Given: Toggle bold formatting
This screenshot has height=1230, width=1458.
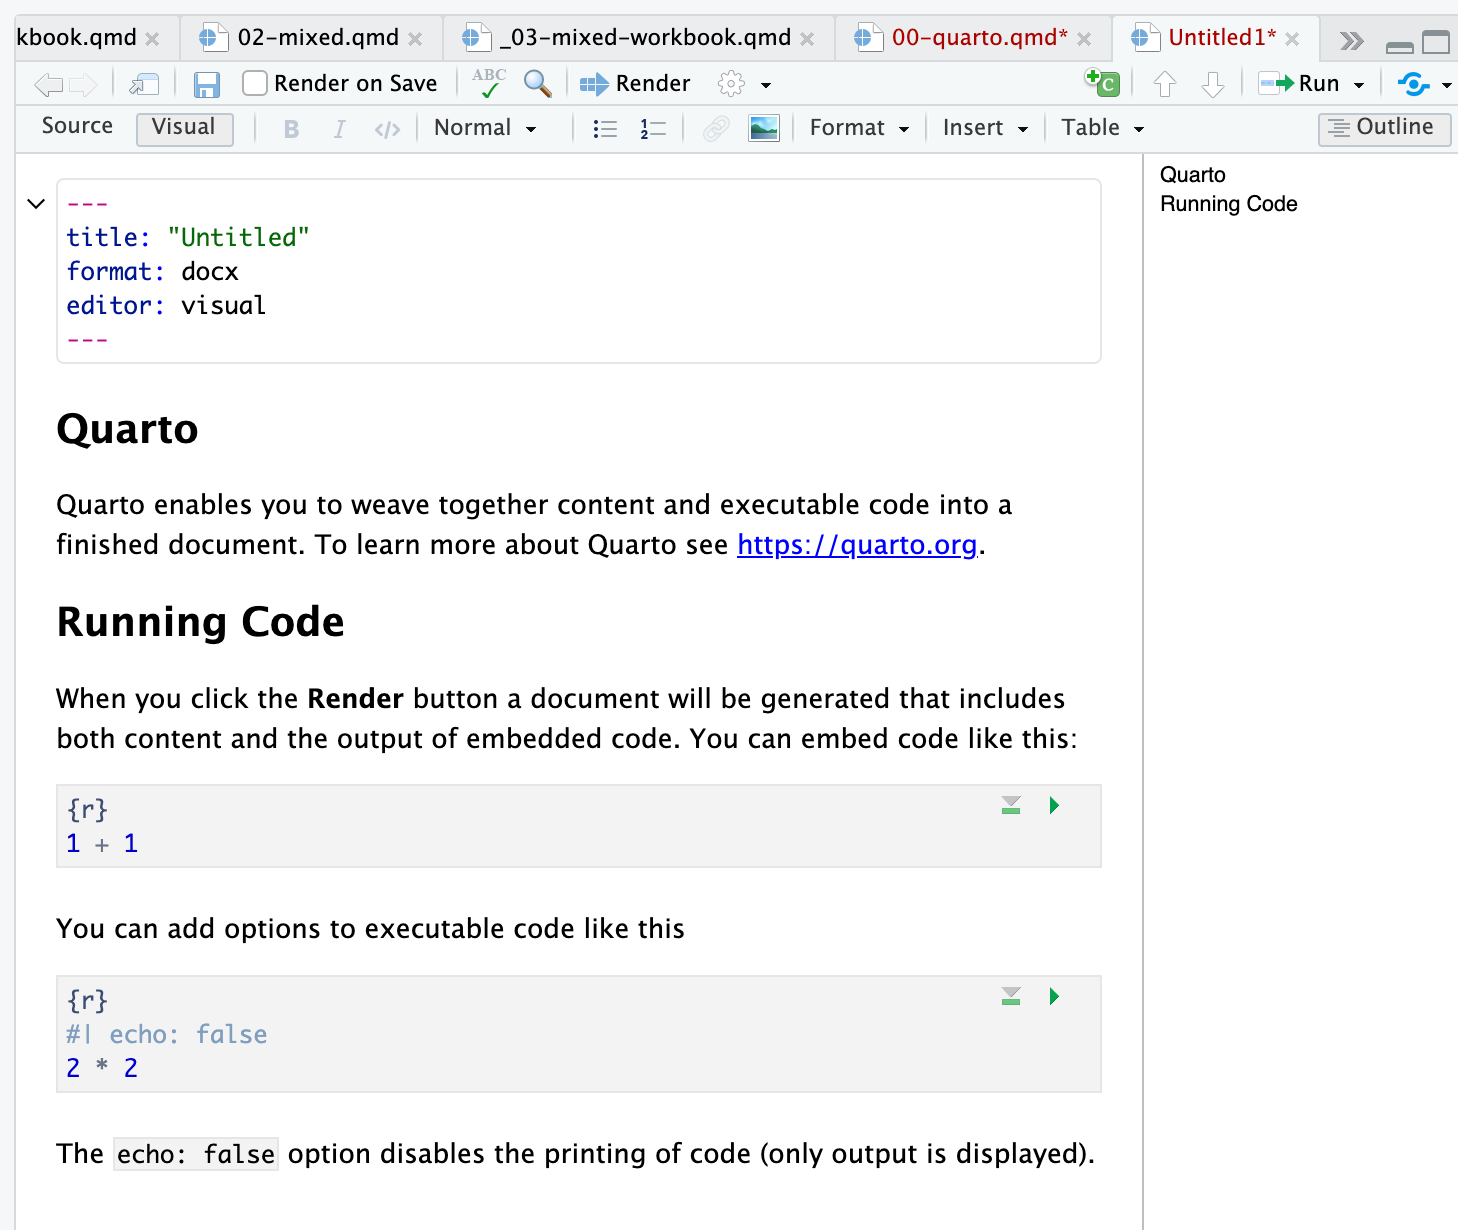Looking at the screenshot, I should (x=291, y=129).
